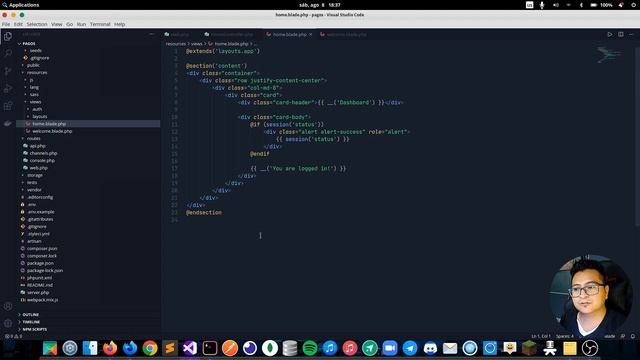The width and height of the screenshot is (640, 360).
Task: Click the Run play icon in editor toolbar
Action: (609, 35)
